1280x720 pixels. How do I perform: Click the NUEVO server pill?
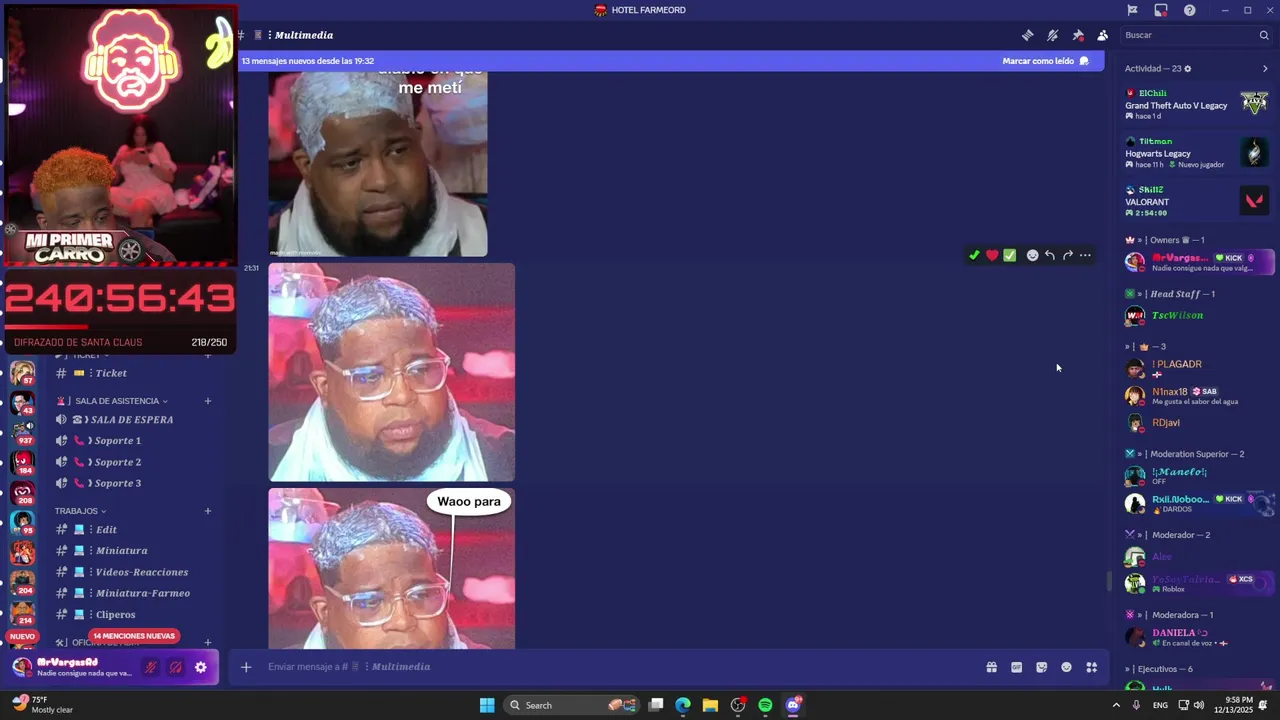(x=22, y=636)
